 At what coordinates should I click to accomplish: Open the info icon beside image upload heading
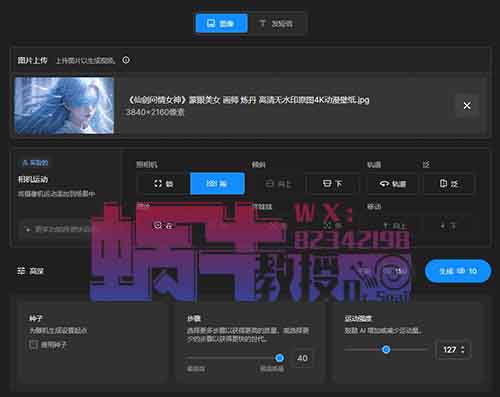point(126,60)
